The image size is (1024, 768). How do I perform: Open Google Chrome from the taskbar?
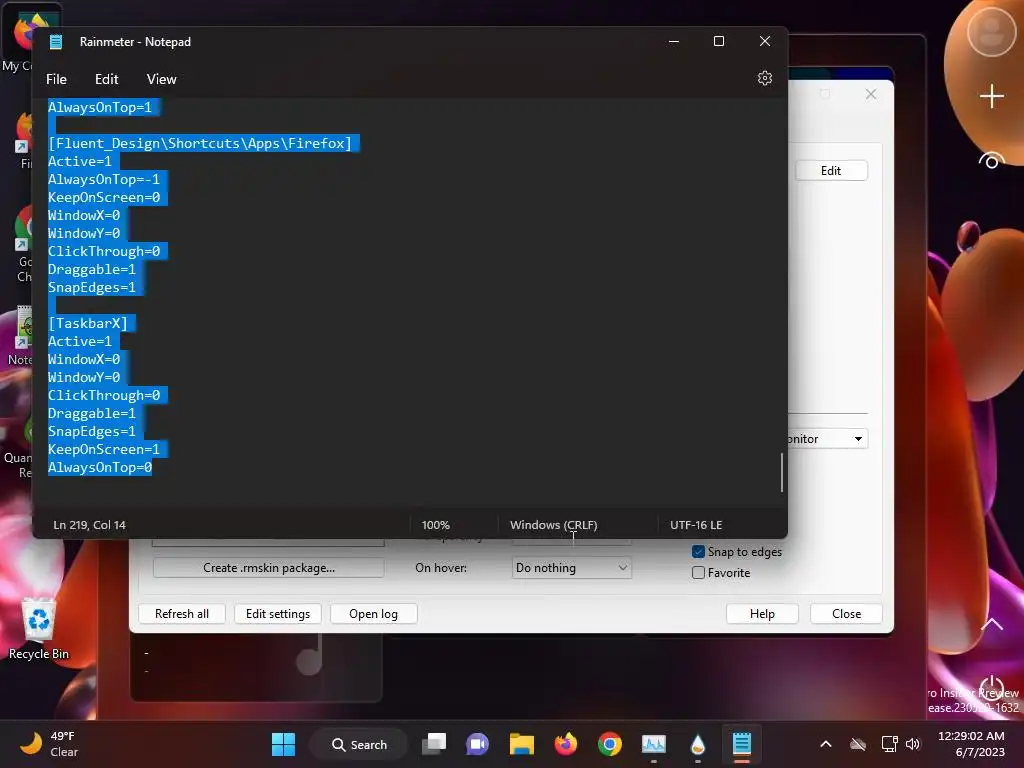609,744
